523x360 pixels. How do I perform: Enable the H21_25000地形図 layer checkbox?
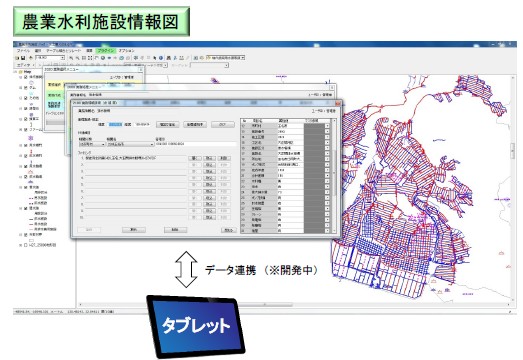tap(26, 245)
